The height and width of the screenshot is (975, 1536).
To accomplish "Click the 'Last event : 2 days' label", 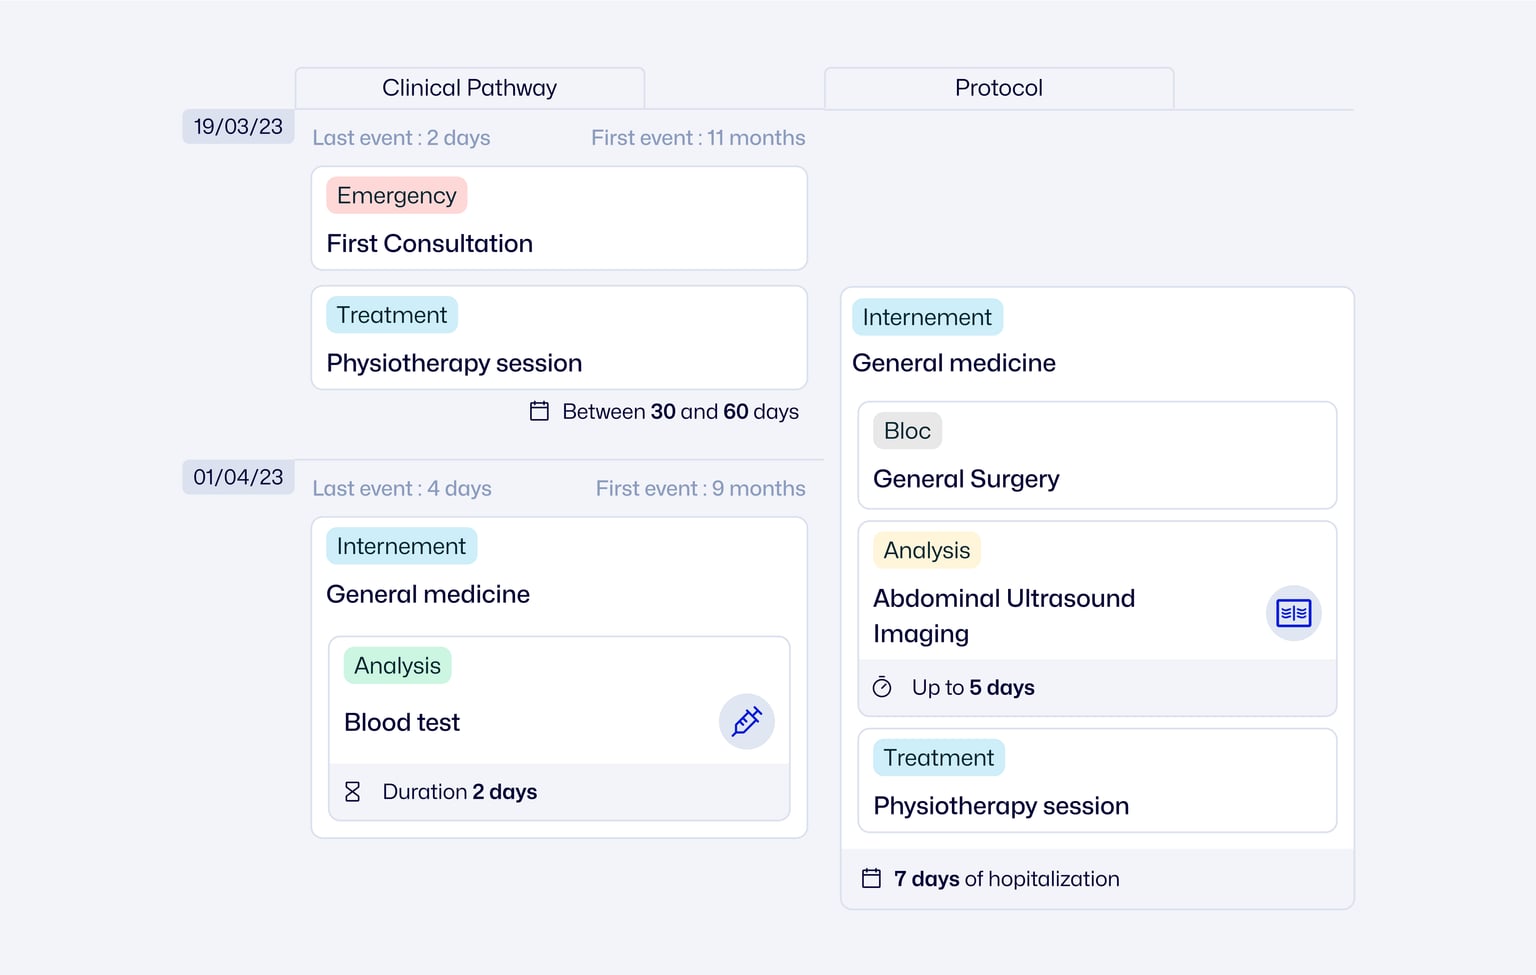I will pyautogui.click(x=401, y=137).
